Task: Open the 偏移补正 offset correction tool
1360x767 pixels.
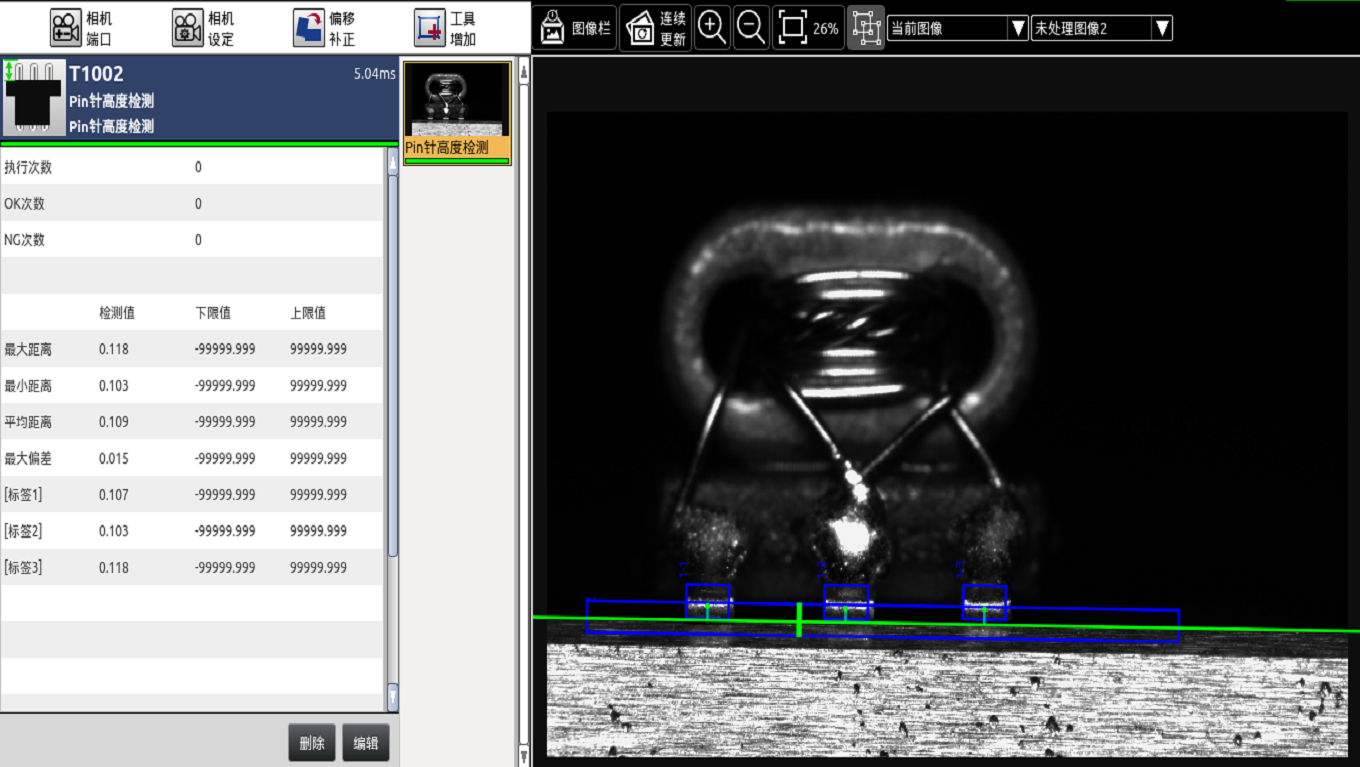Action: click(x=324, y=28)
